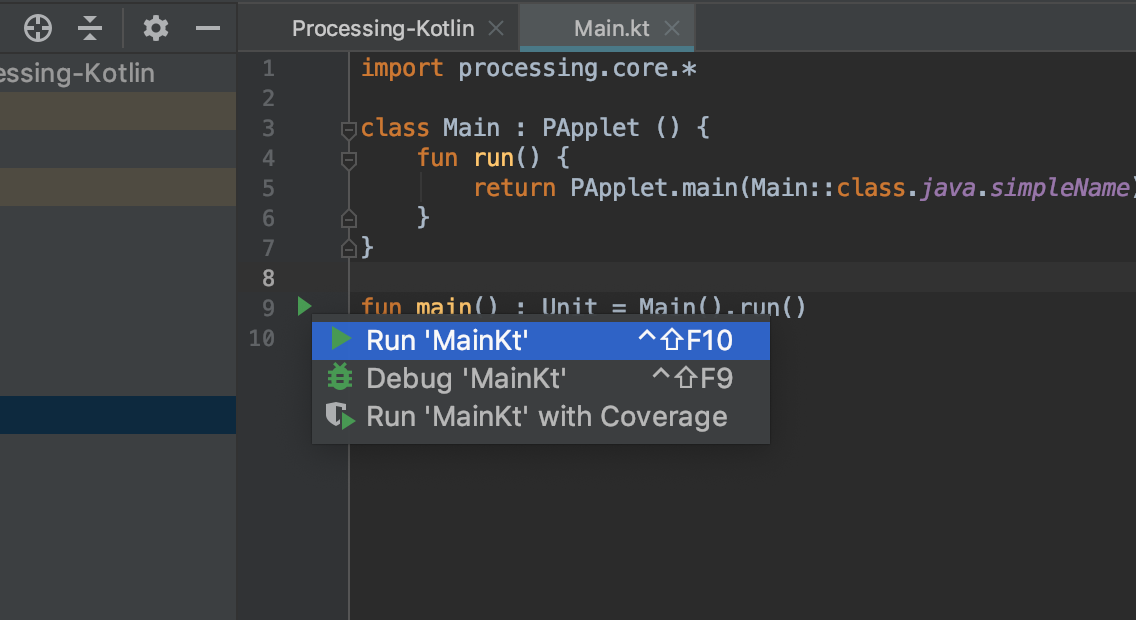The width and height of the screenshot is (1136, 620).
Task: Open project panel settings gear
Action: point(155,28)
